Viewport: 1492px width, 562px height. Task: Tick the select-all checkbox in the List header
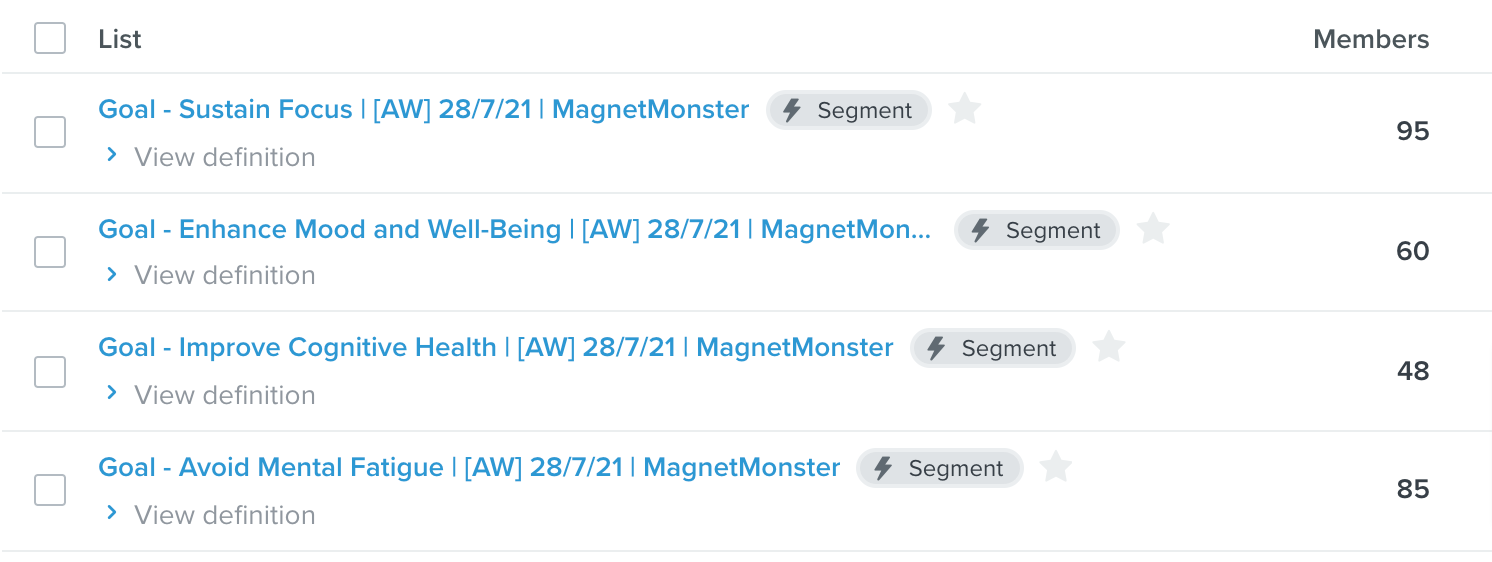pos(50,38)
